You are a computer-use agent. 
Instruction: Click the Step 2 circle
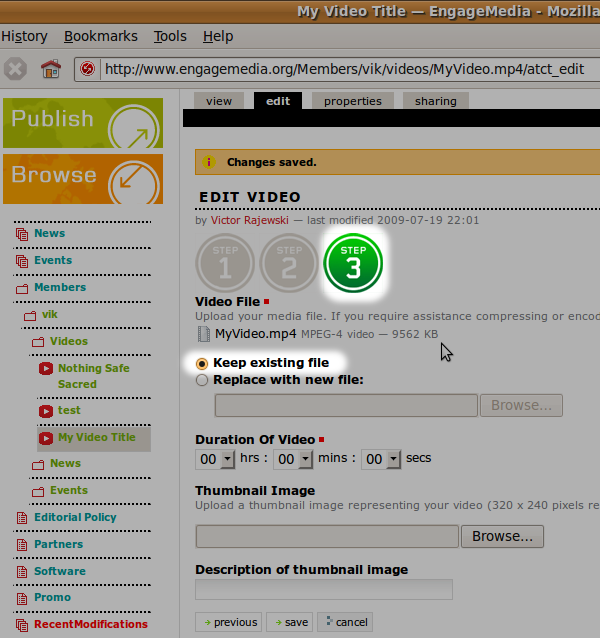[x=289, y=263]
